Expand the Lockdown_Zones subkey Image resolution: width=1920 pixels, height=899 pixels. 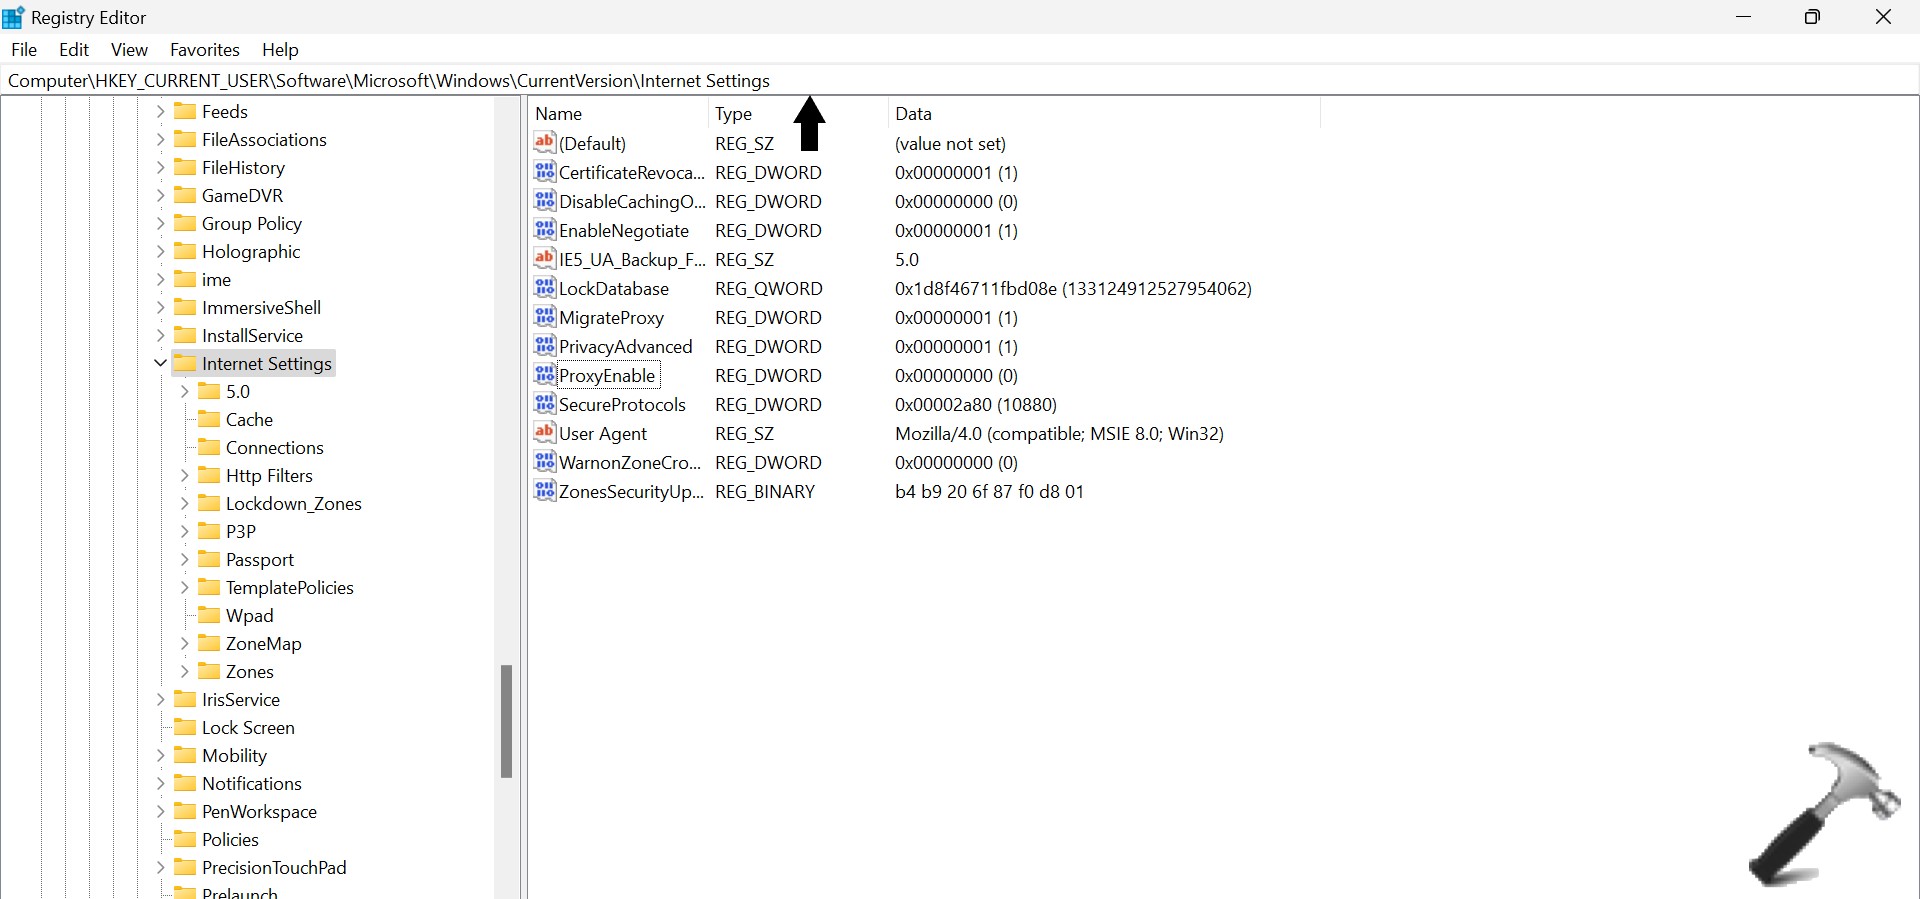click(184, 503)
